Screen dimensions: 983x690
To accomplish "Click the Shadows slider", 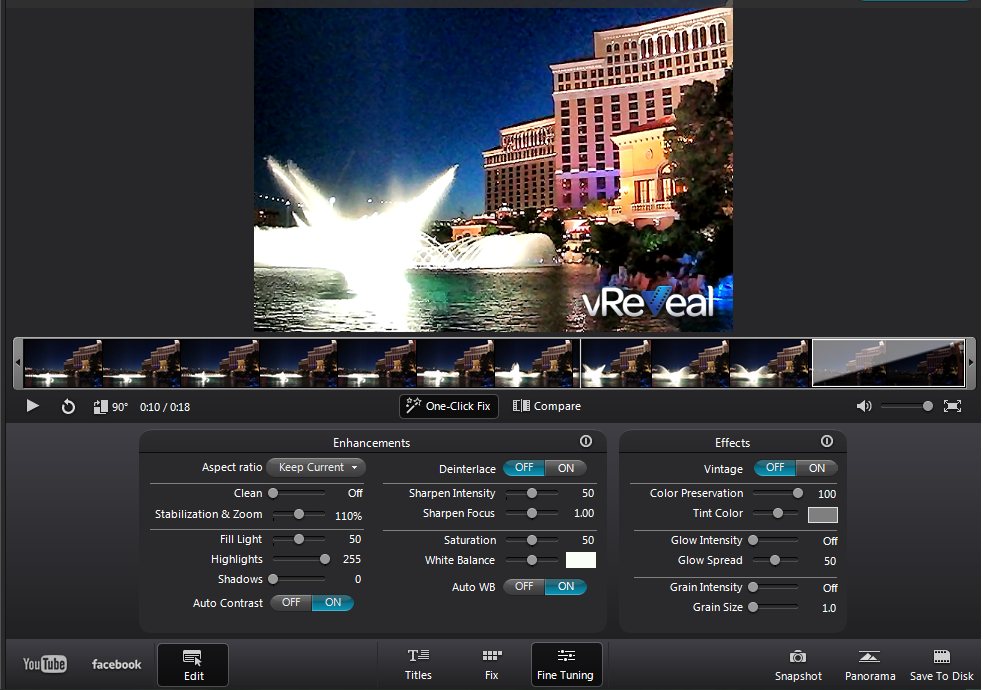I will [x=298, y=579].
